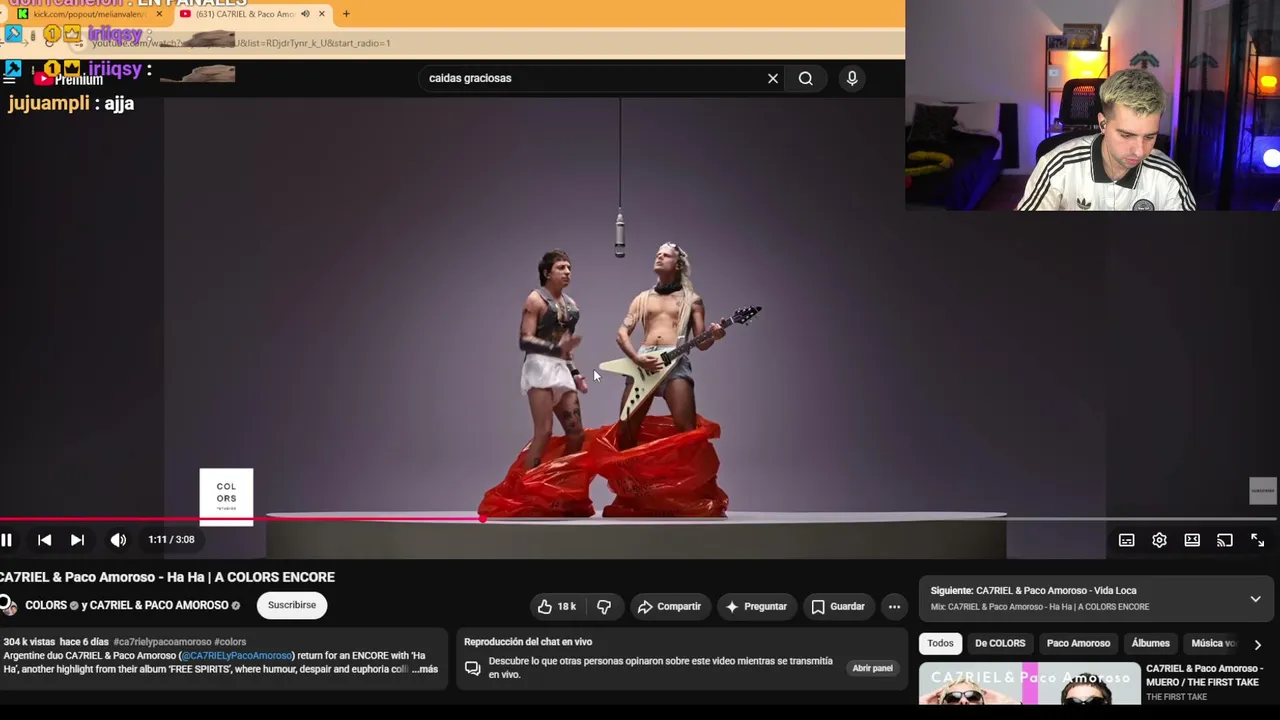Image resolution: width=1280 pixels, height=720 pixels.
Task: Pause the video playback
Action: click(6, 540)
